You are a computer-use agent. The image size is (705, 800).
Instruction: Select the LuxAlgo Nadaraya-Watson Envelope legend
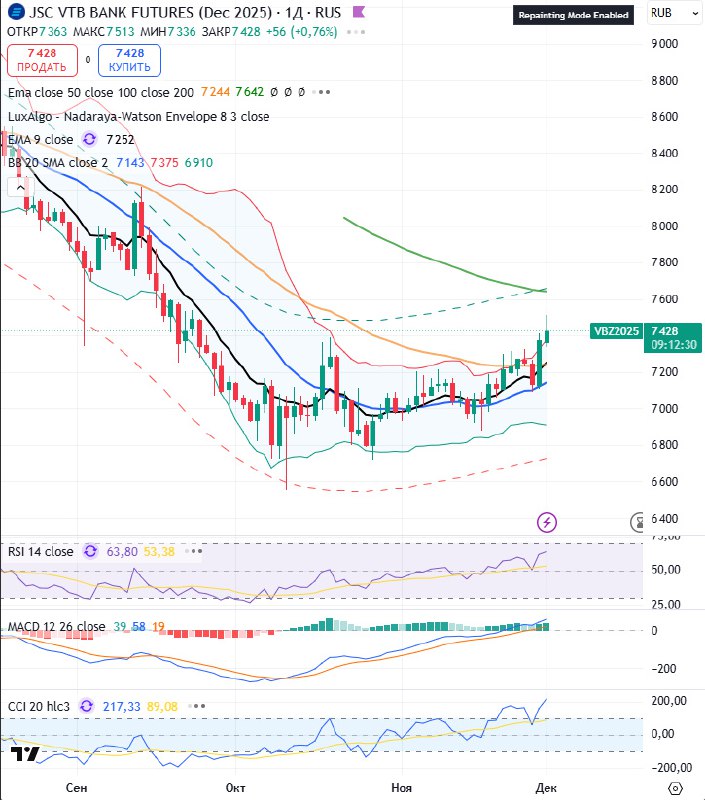[138, 116]
